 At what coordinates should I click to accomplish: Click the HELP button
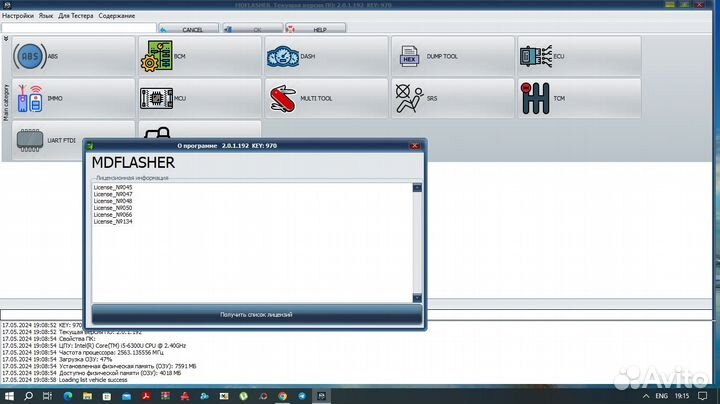click(312, 29)
